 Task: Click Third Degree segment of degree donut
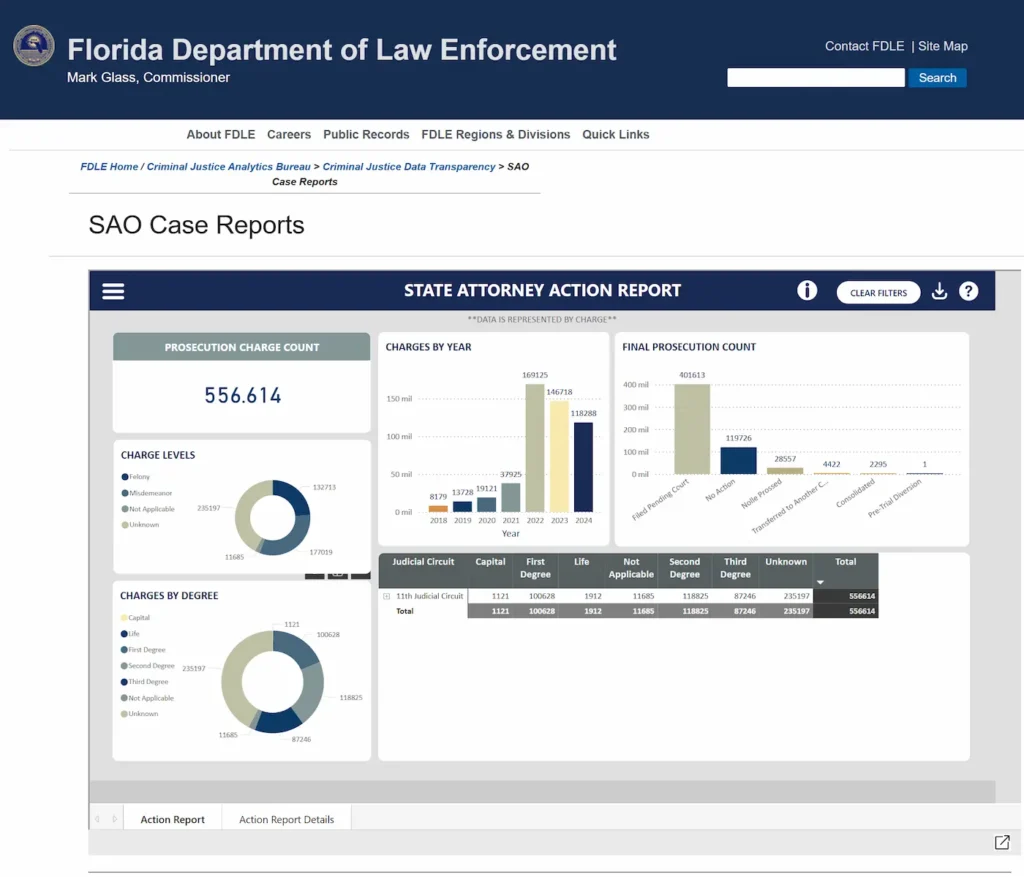(279, 722)
